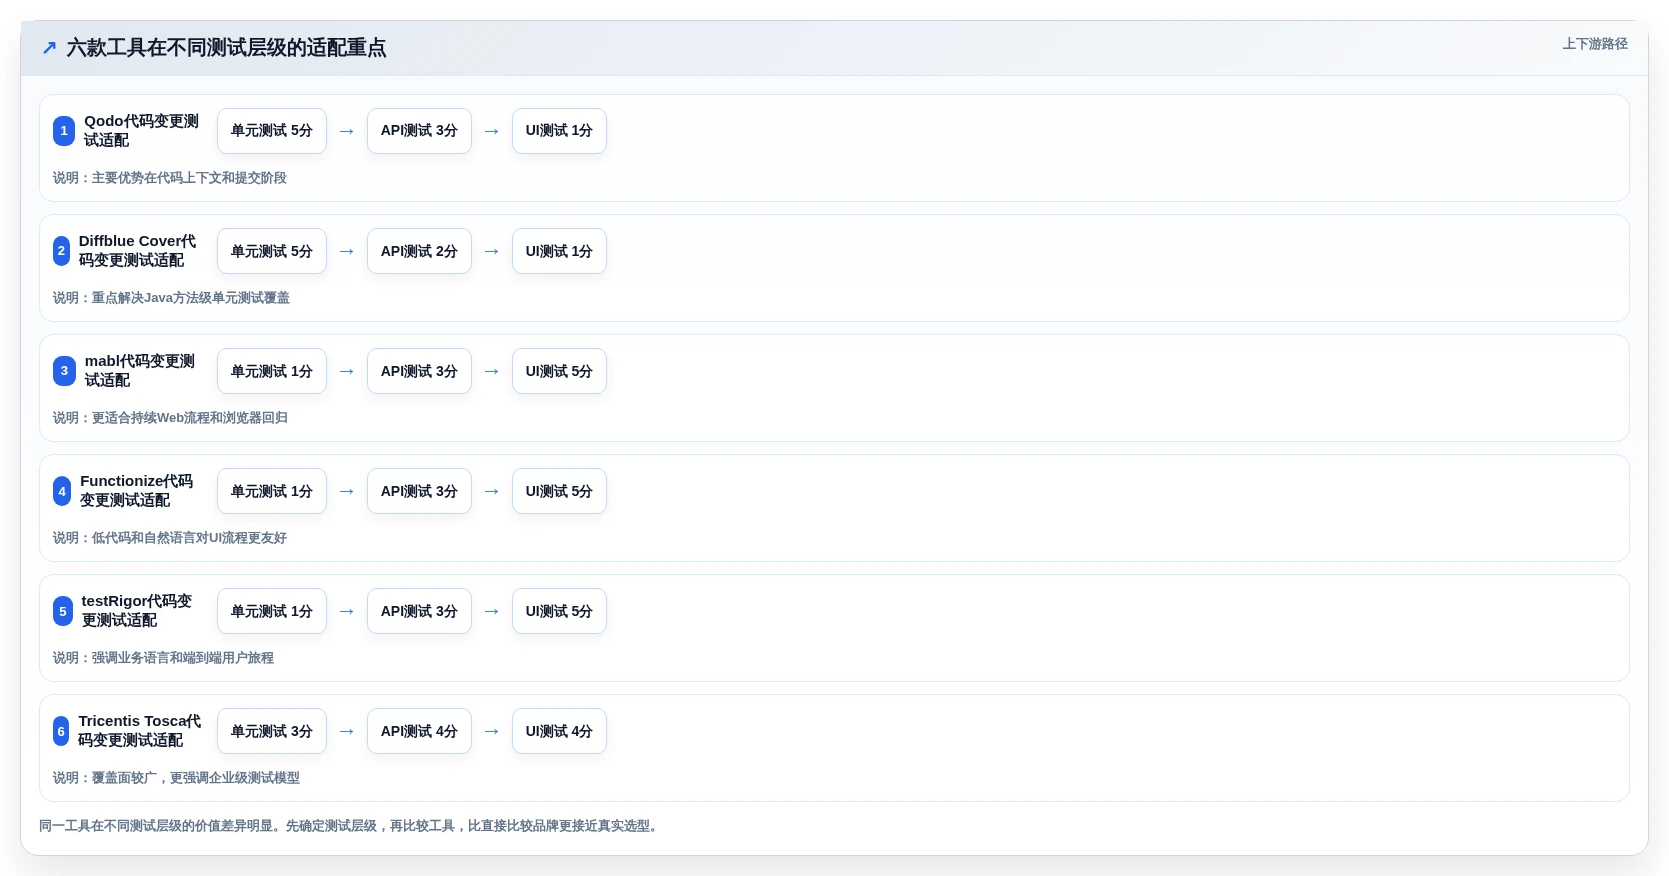Click testRigor row 单元测试 1分 chip

click(272, 611)
